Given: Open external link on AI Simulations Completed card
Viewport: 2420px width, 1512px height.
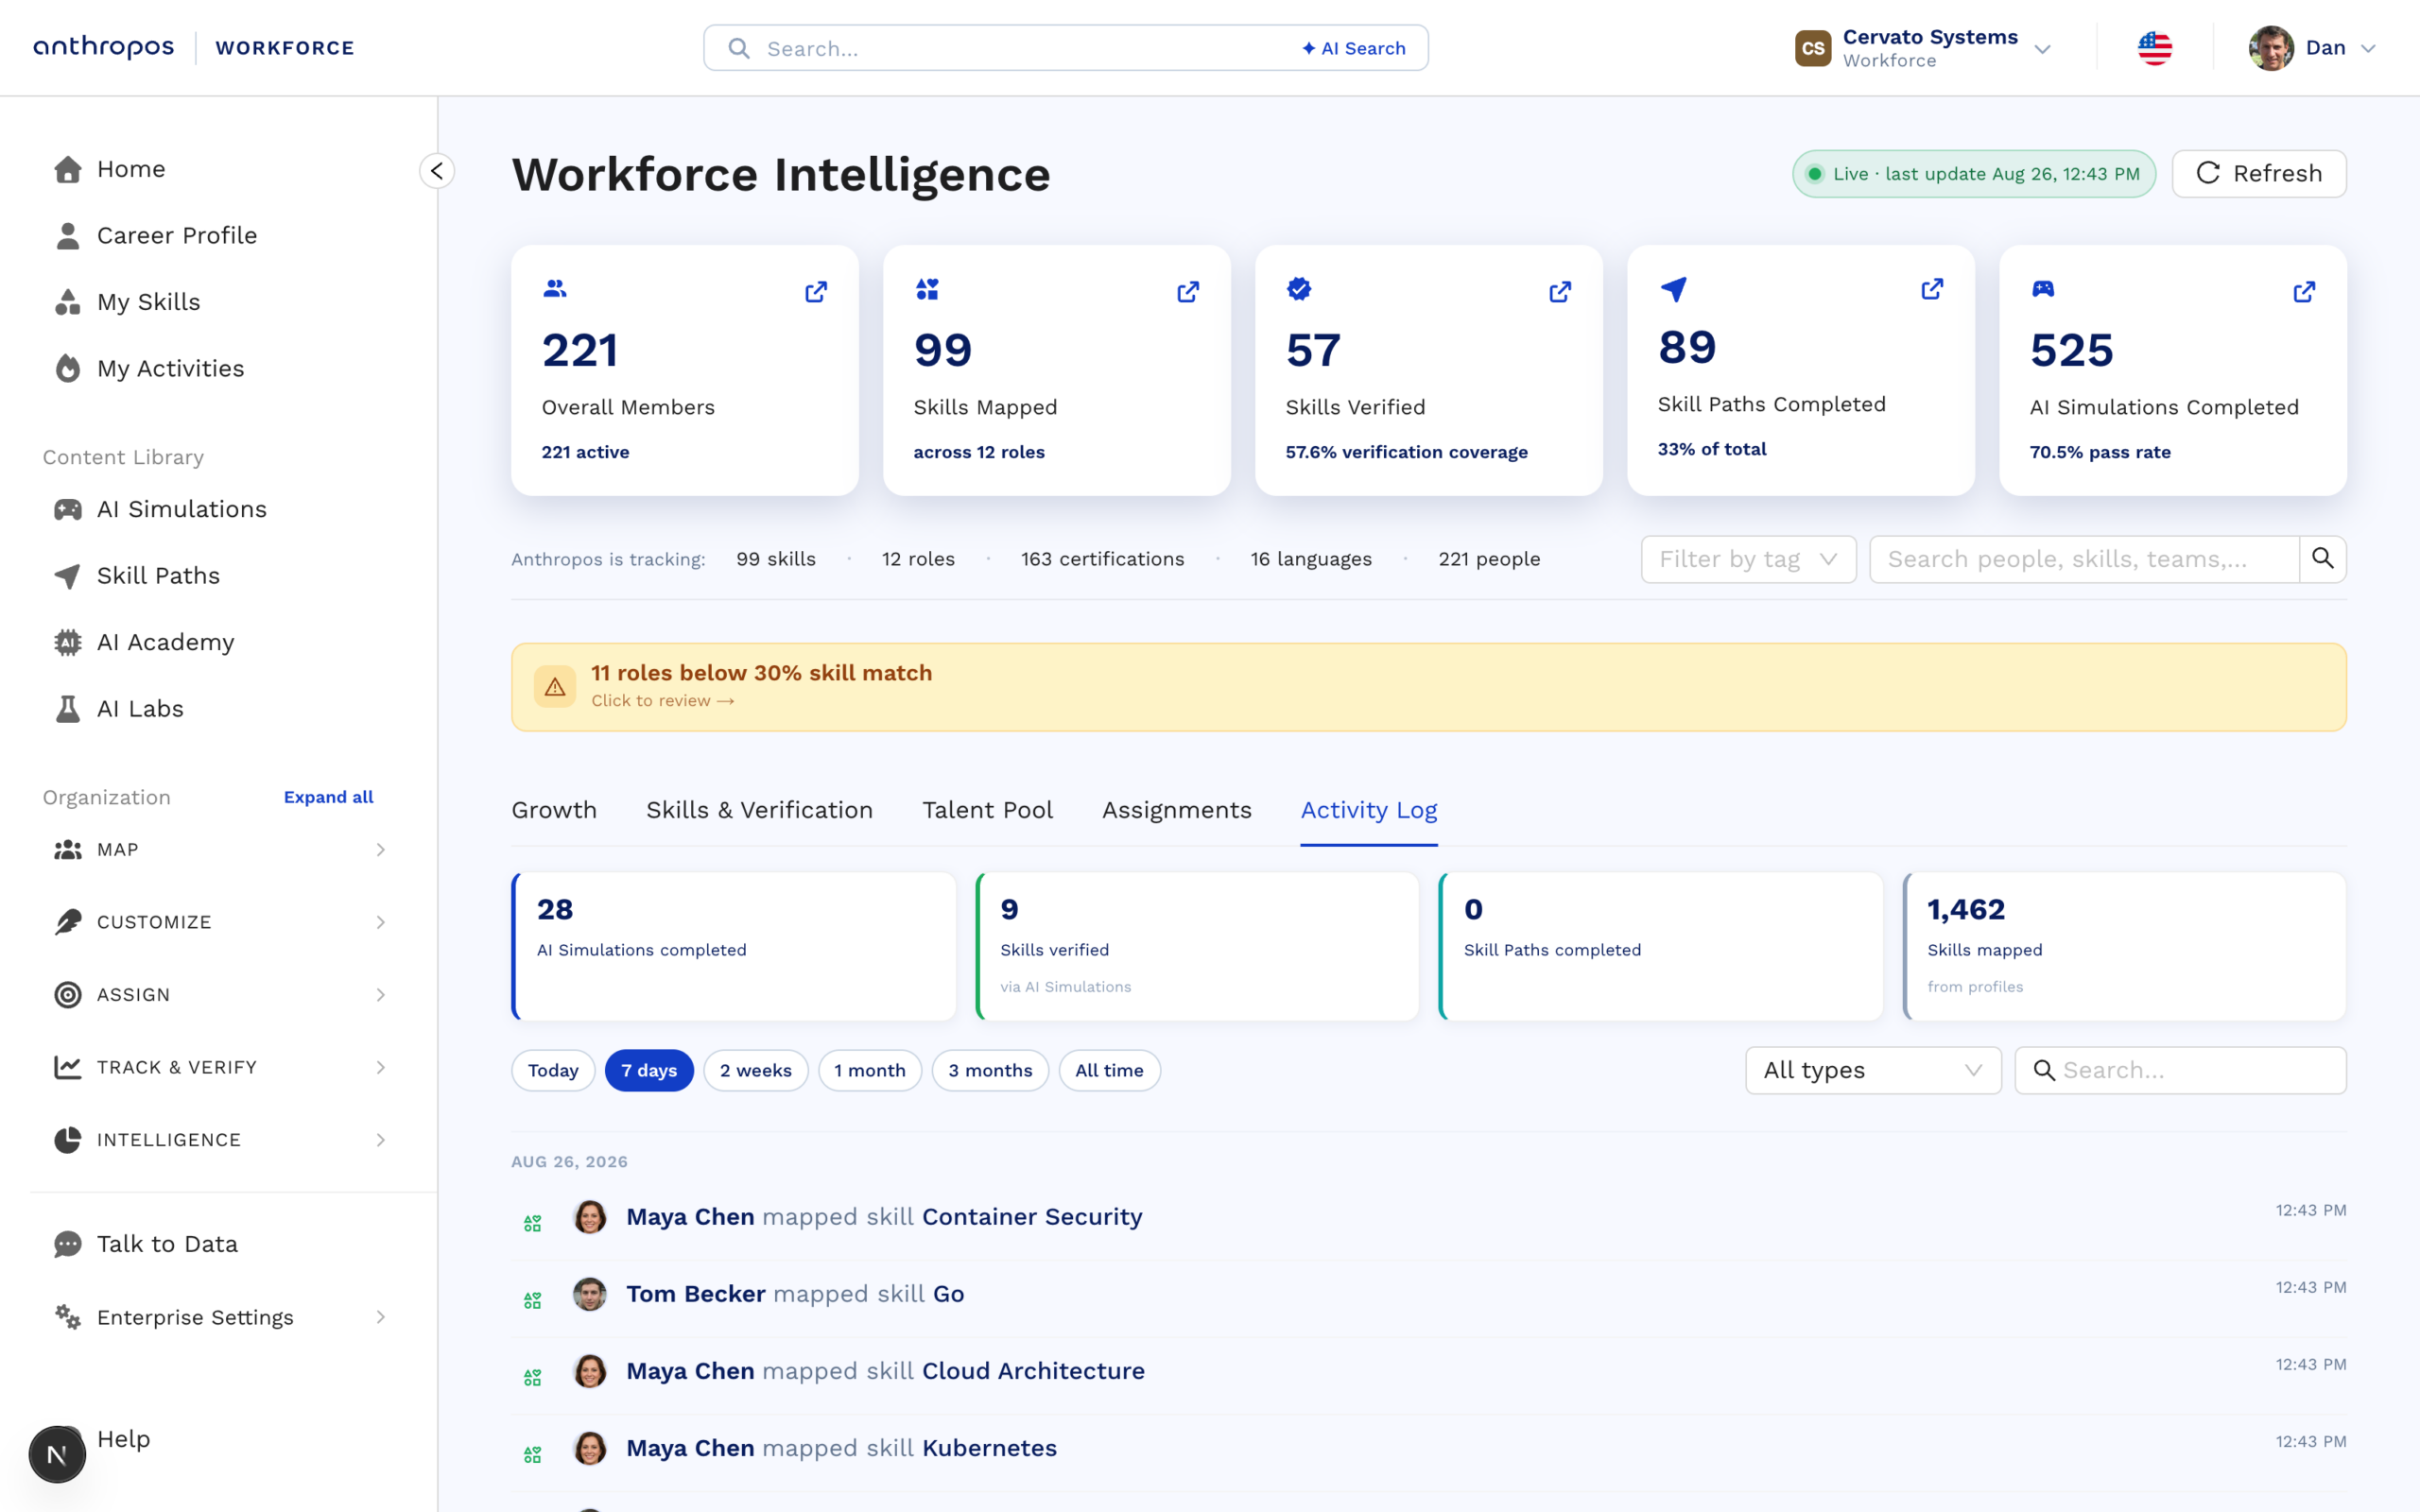Looking at the screenshot, I should pos(2304,291).
